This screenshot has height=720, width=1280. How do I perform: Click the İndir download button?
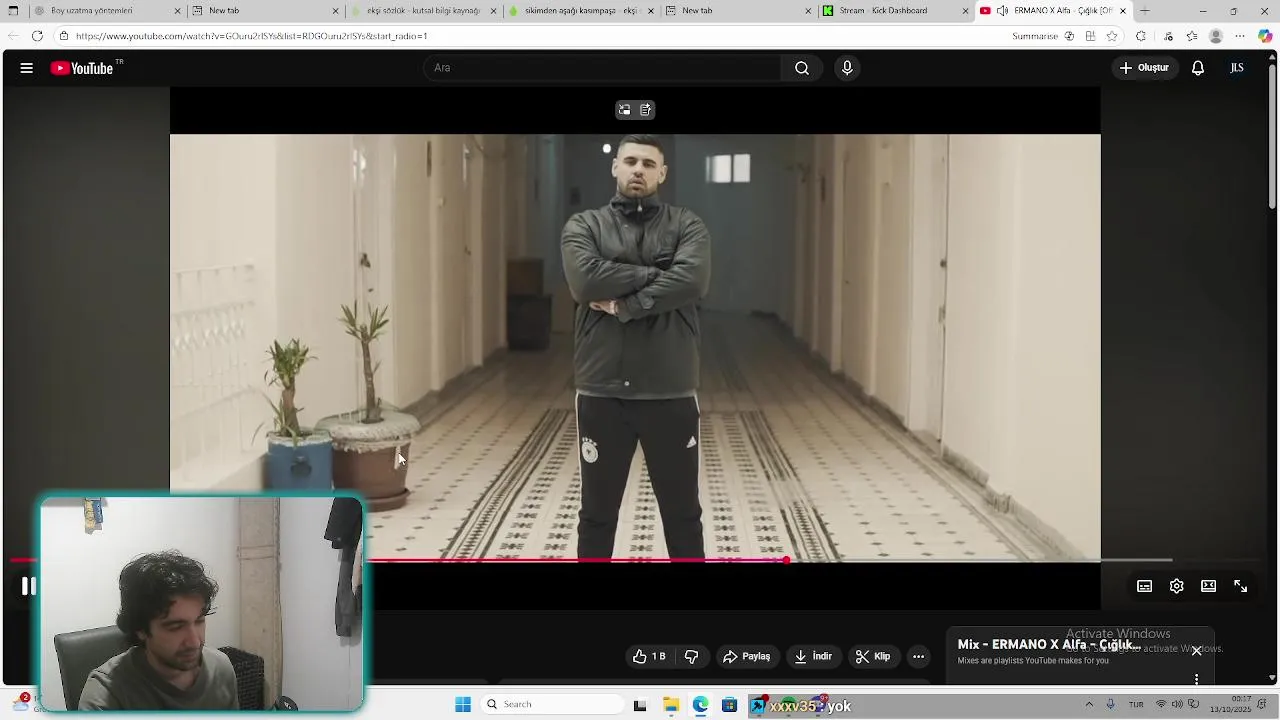pyautogui.click(x=813, y=656)
